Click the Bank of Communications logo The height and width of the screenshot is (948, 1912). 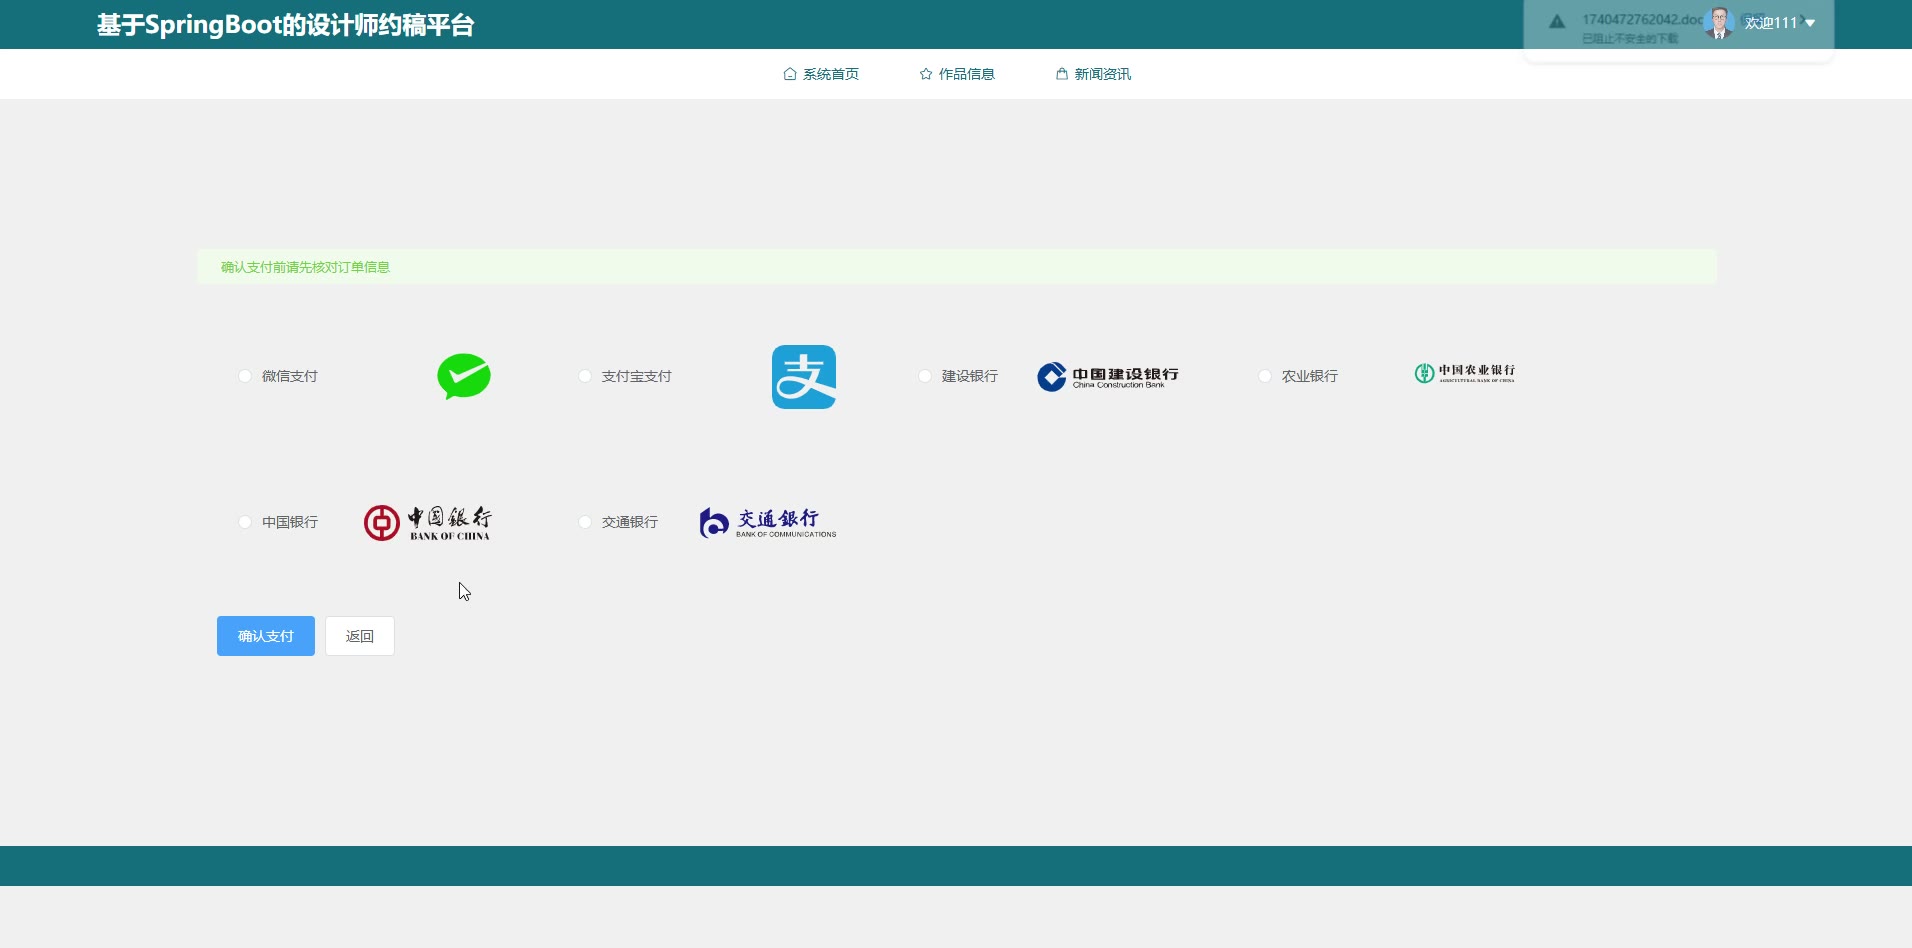pyautogui.click(x=768, y=522)
